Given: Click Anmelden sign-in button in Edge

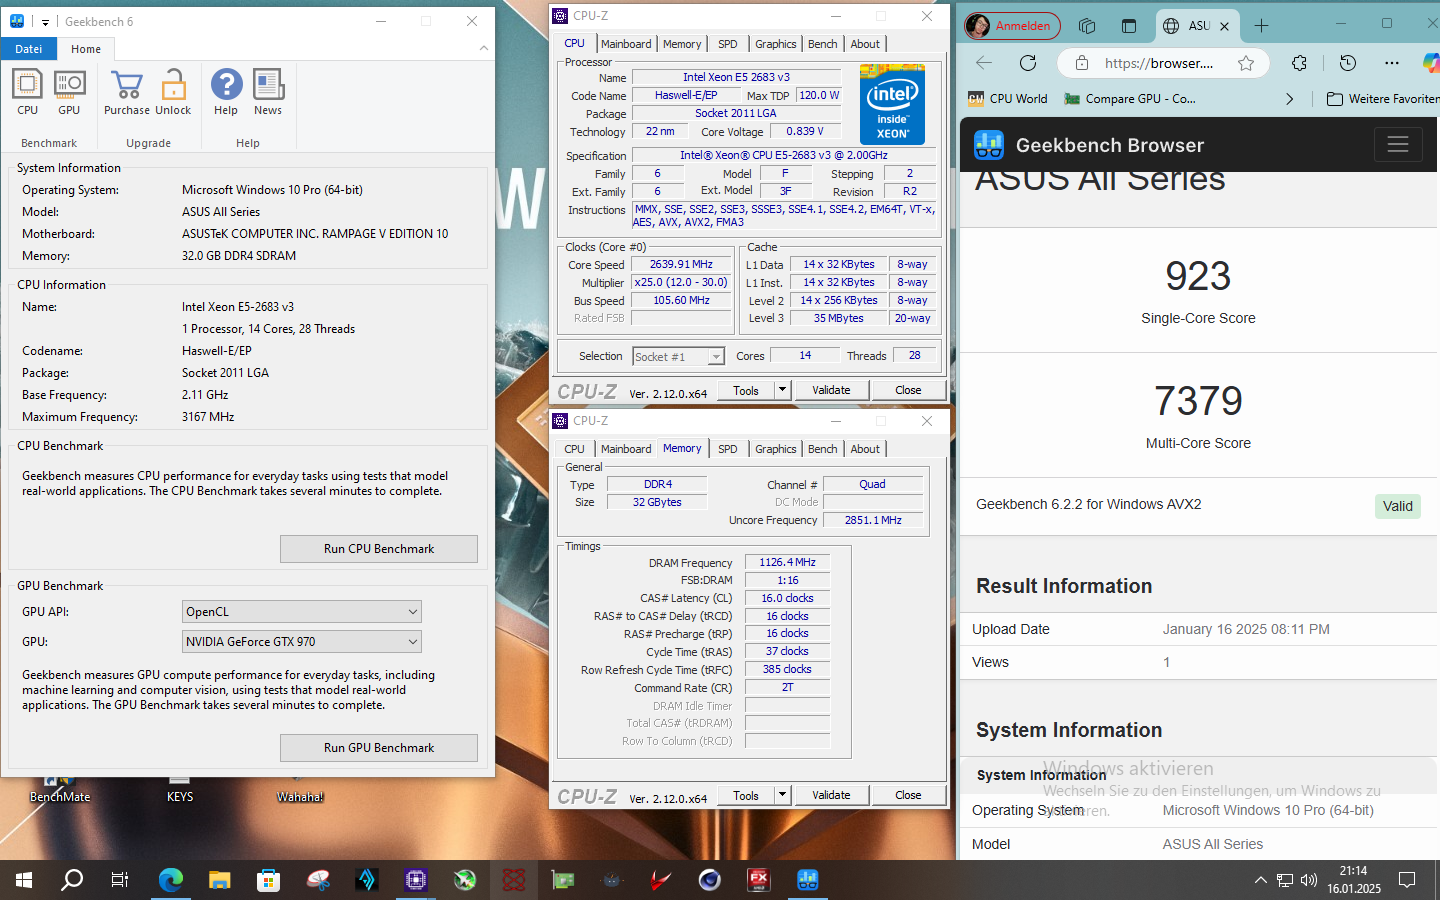Looking at the screenshot, I should click(x=1010, y=26).
